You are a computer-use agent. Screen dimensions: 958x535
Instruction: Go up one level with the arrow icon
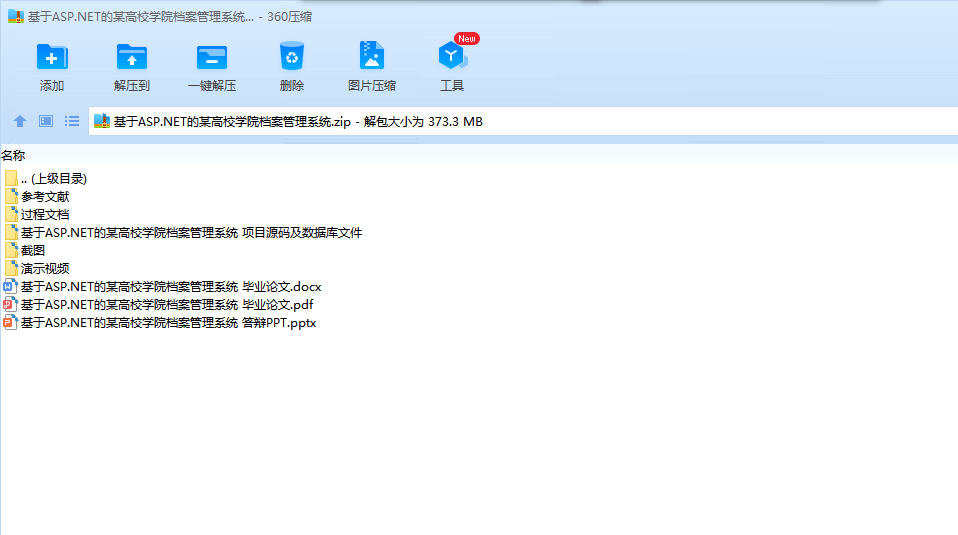pyautogui.click(x=20, y=121)
